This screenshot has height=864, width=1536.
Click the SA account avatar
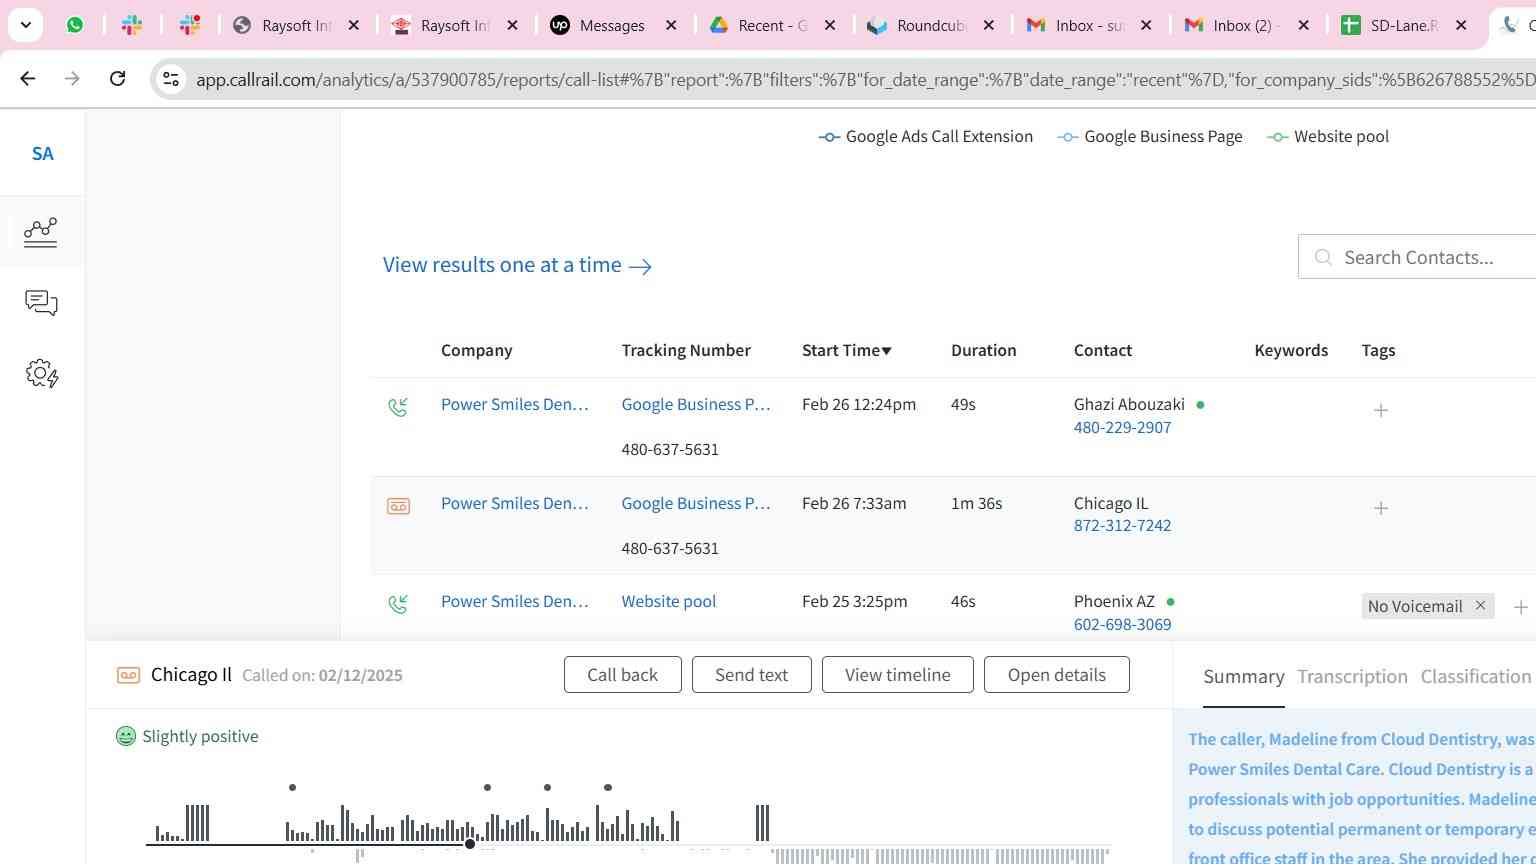42,154
